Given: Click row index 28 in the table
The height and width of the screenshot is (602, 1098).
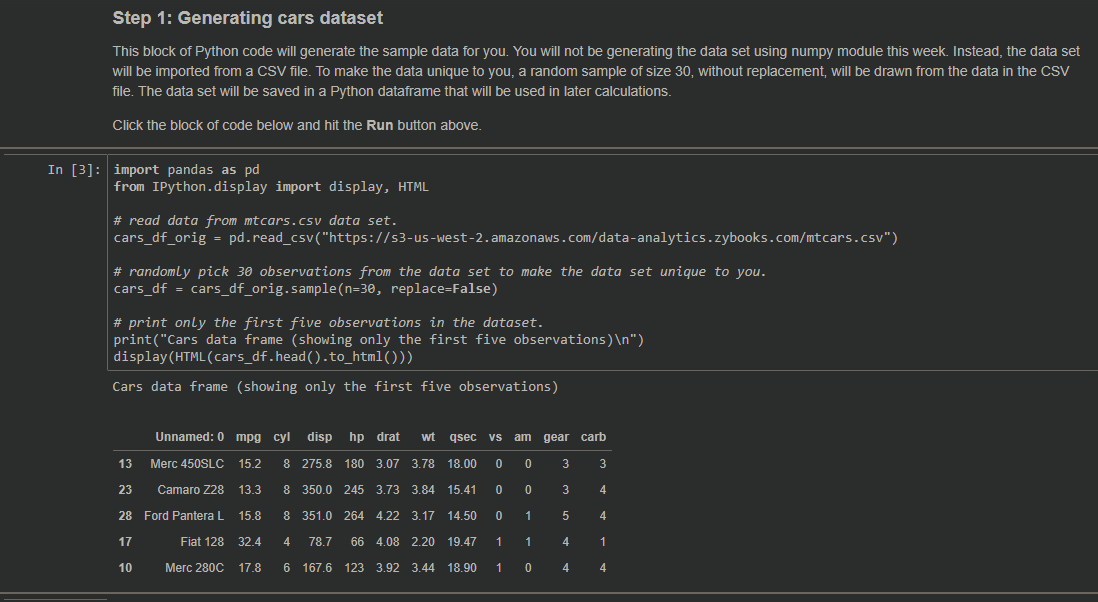Looking at the screenshot, I should [x=125, y=516].
